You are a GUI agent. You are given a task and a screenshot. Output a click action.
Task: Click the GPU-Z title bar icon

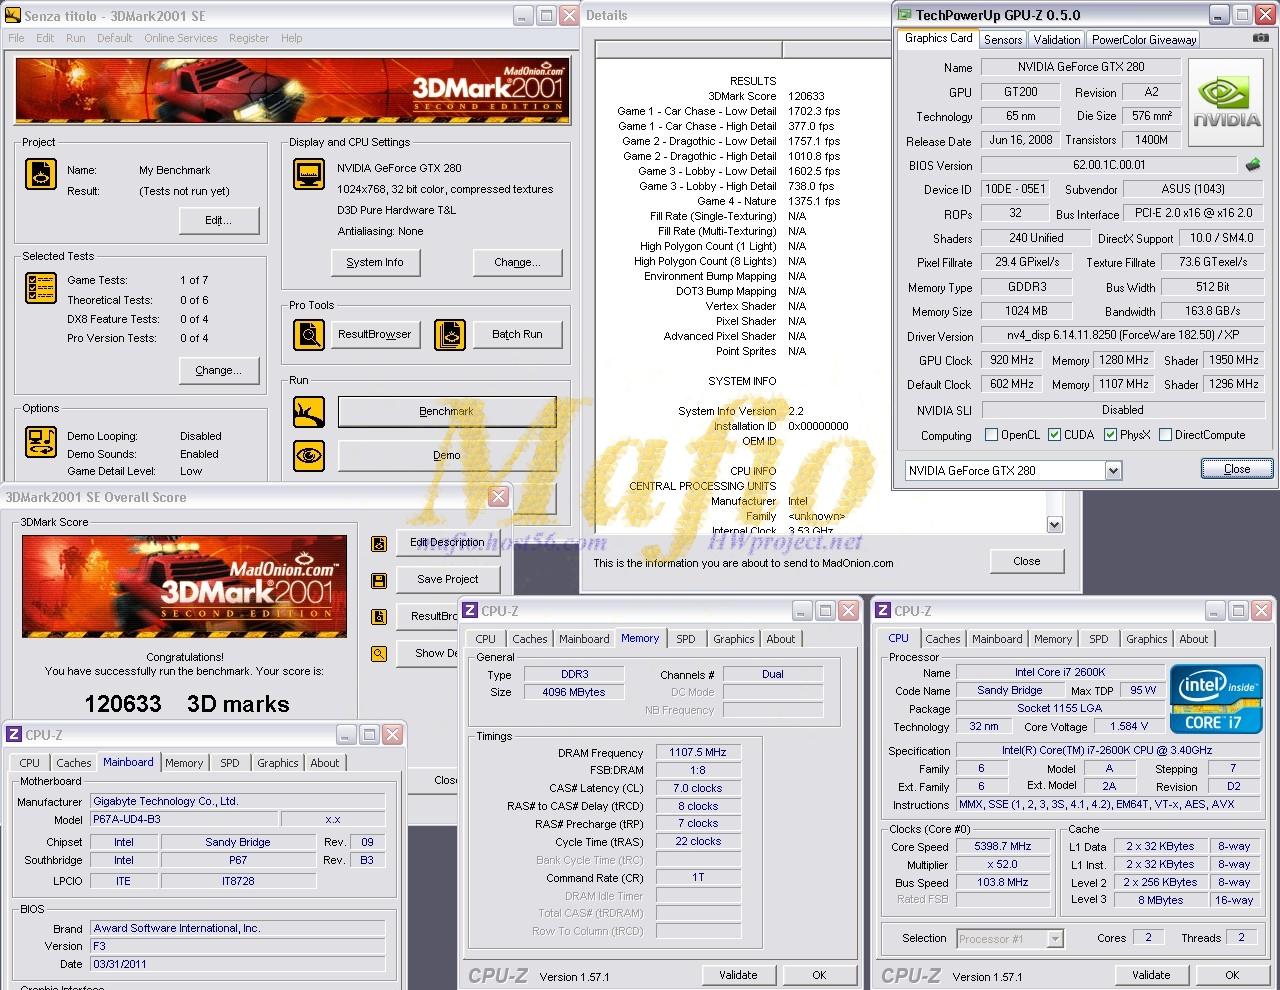[905, 15]
